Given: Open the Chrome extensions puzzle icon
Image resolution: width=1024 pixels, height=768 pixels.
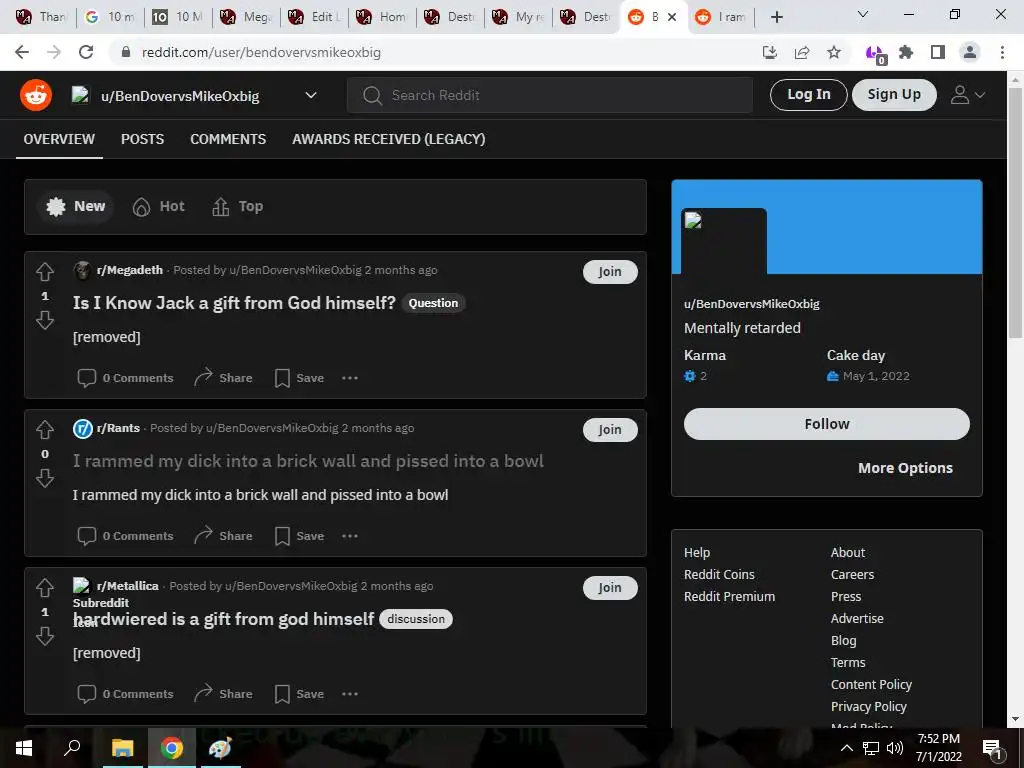Looking at the screenshot, I should pyautogui.click(x=906, y=52).
